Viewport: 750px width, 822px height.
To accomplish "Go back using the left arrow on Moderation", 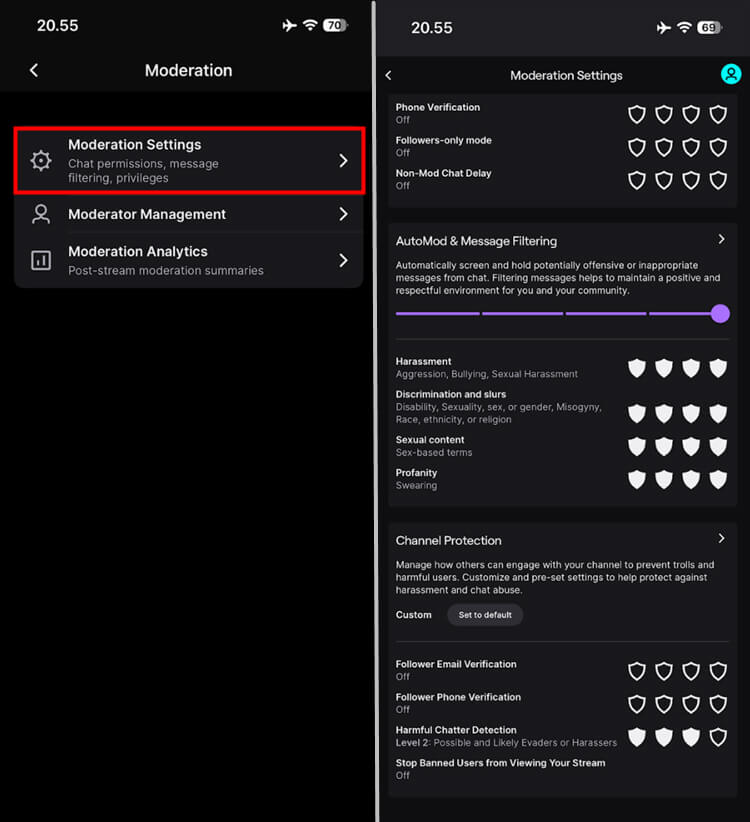I will [33, 70].
